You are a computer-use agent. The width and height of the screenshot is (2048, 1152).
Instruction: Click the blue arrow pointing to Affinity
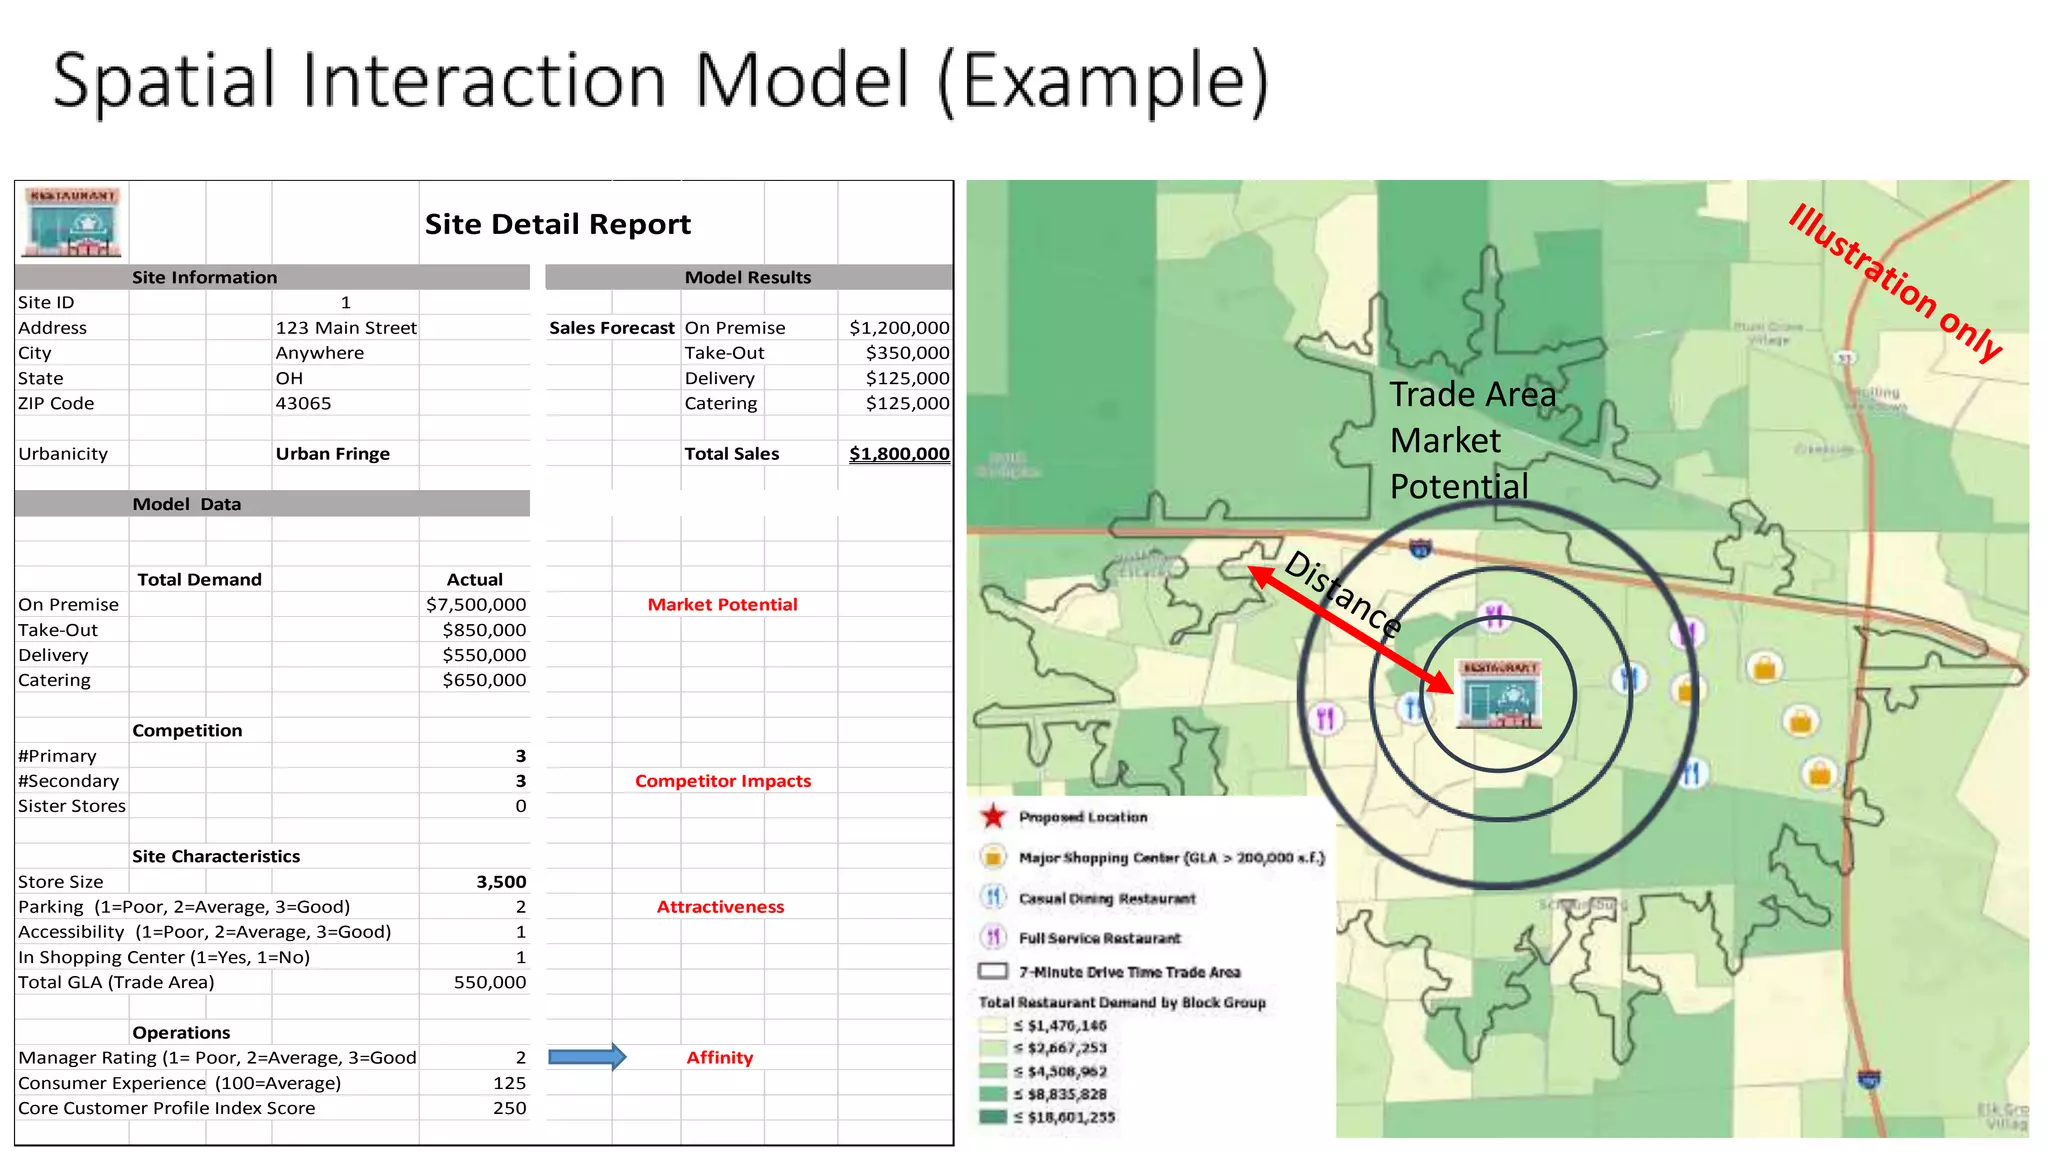587,1057
